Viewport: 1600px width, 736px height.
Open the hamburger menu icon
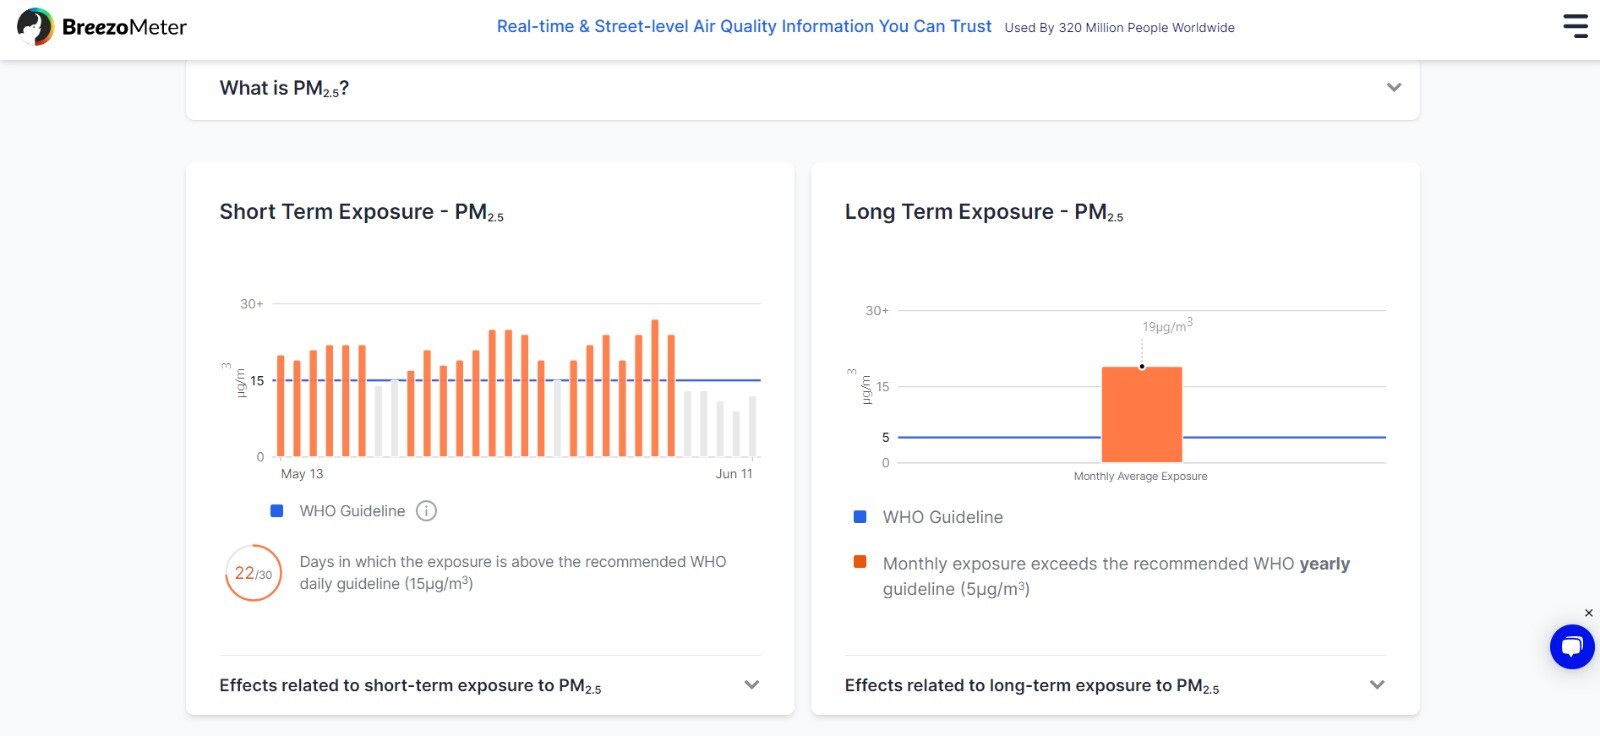[1575, 26]
